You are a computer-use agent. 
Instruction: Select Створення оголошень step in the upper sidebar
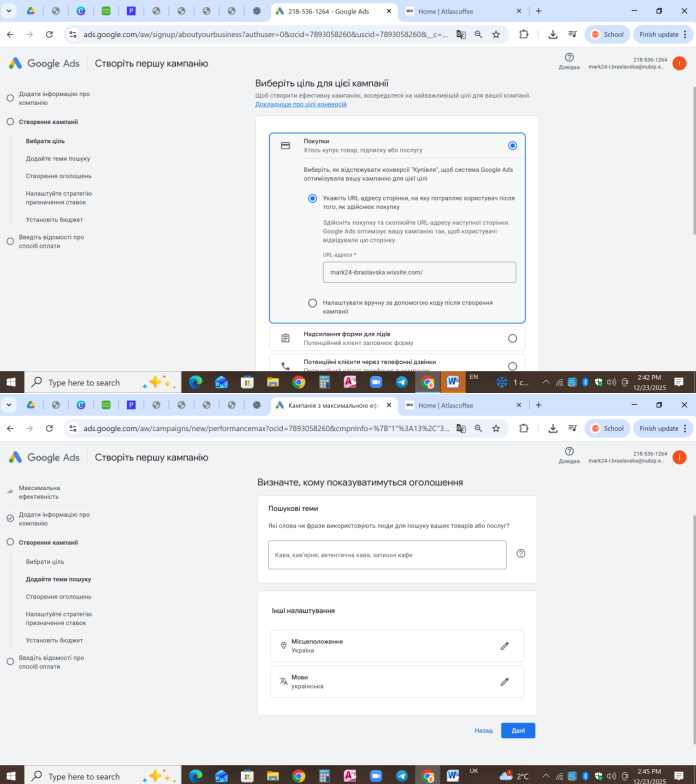point(58,176)
